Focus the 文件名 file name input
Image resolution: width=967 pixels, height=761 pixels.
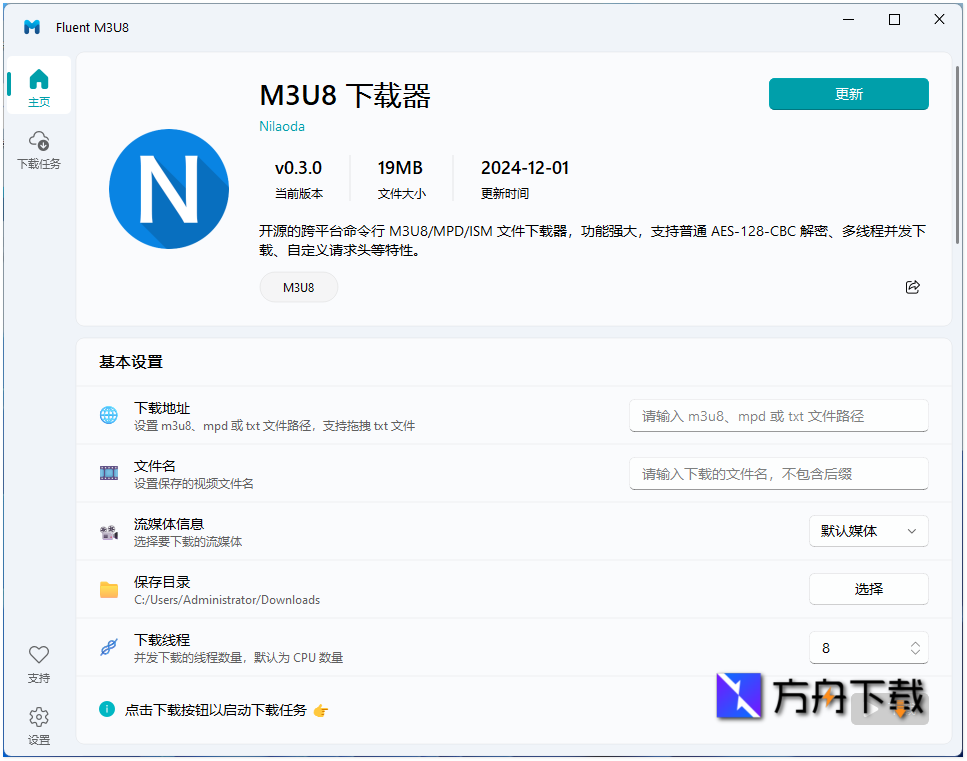point(779,474)
